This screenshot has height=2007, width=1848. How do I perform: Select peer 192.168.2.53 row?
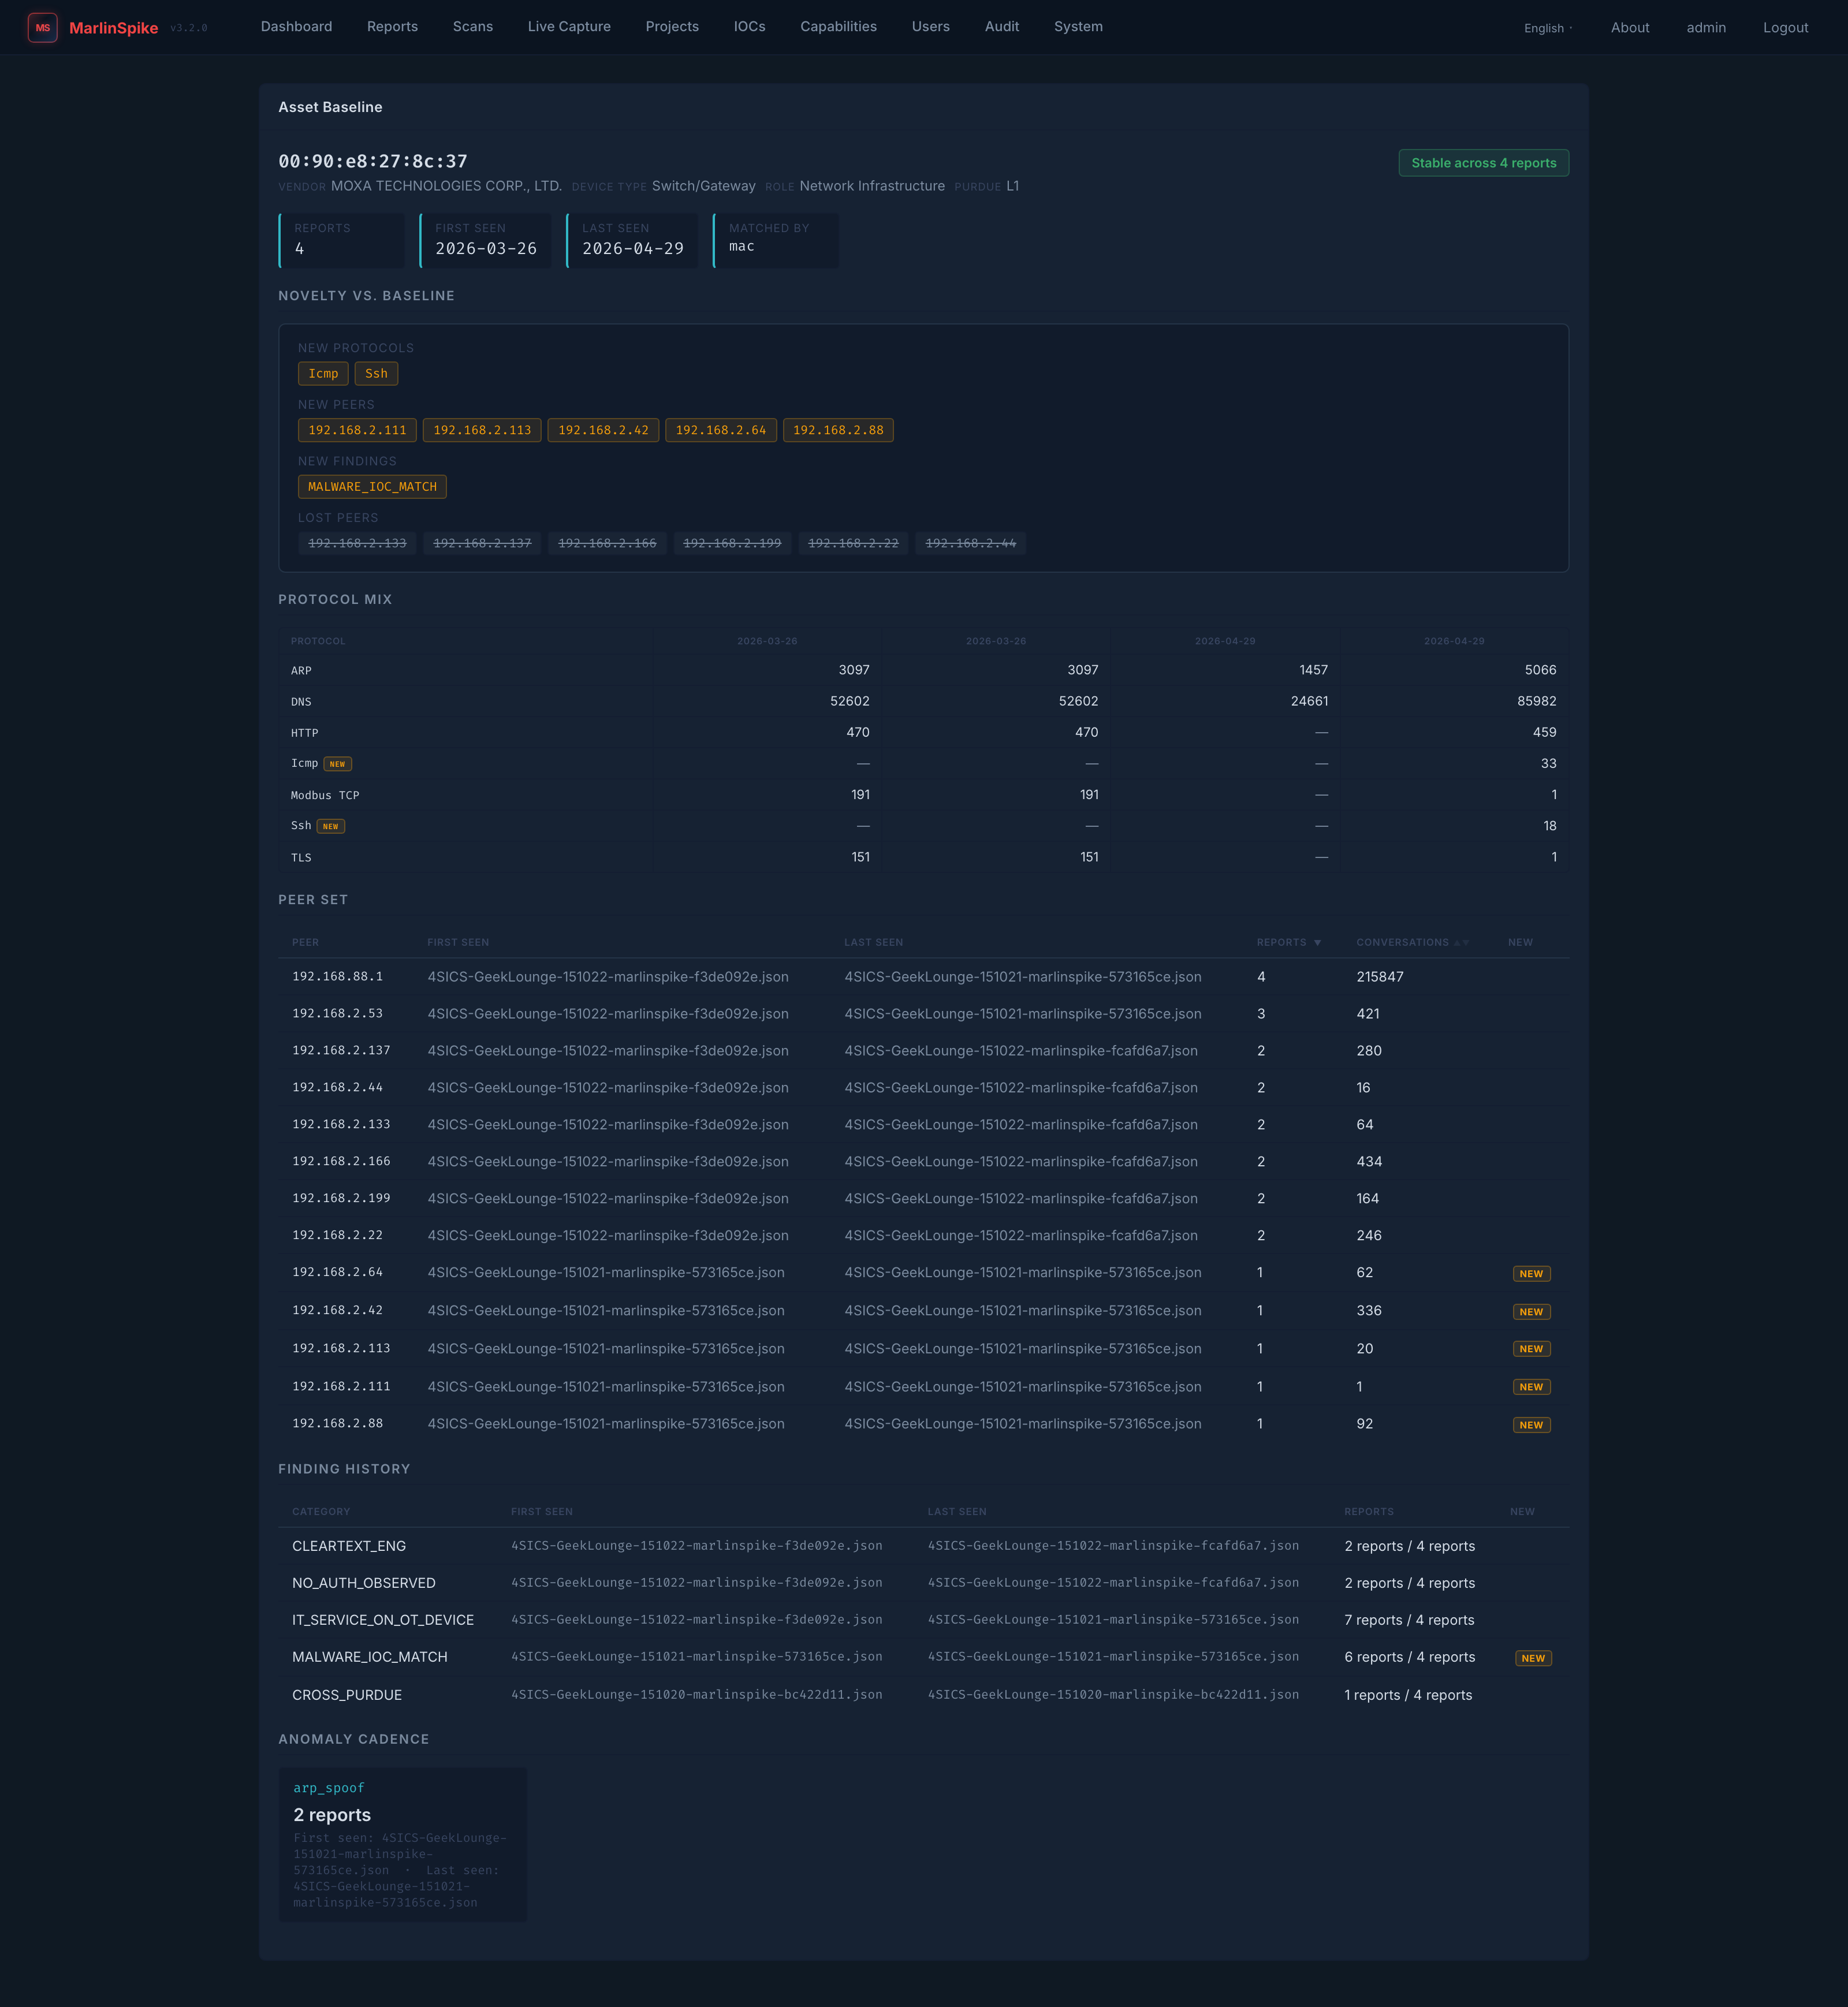pos(923,1014)
